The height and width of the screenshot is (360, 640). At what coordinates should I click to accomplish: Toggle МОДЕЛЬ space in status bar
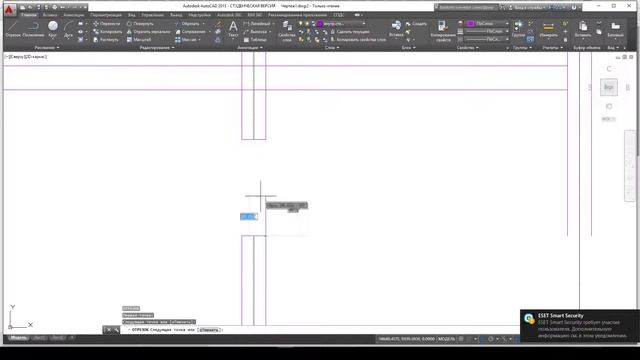(446, 339)
